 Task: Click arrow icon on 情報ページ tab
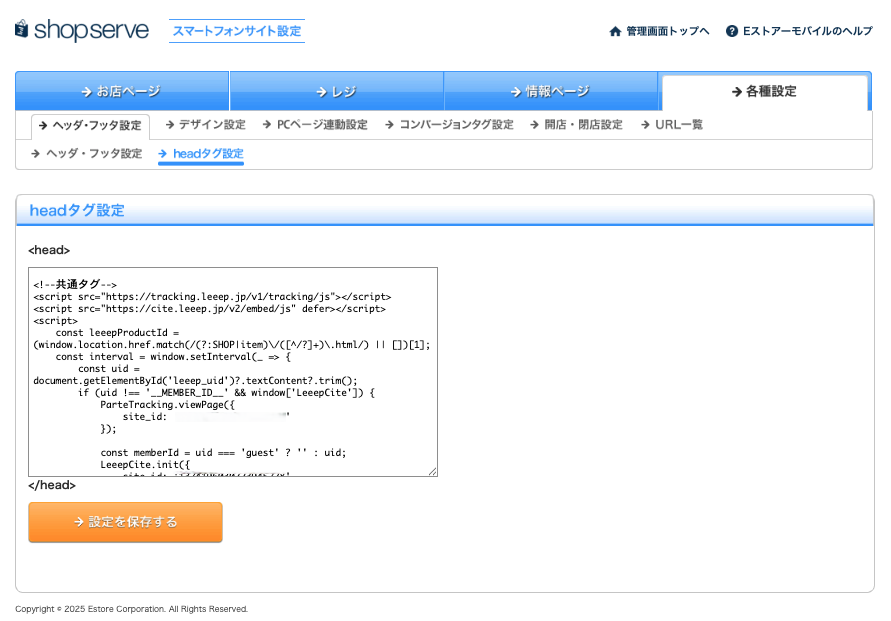(x=515, y=91)
